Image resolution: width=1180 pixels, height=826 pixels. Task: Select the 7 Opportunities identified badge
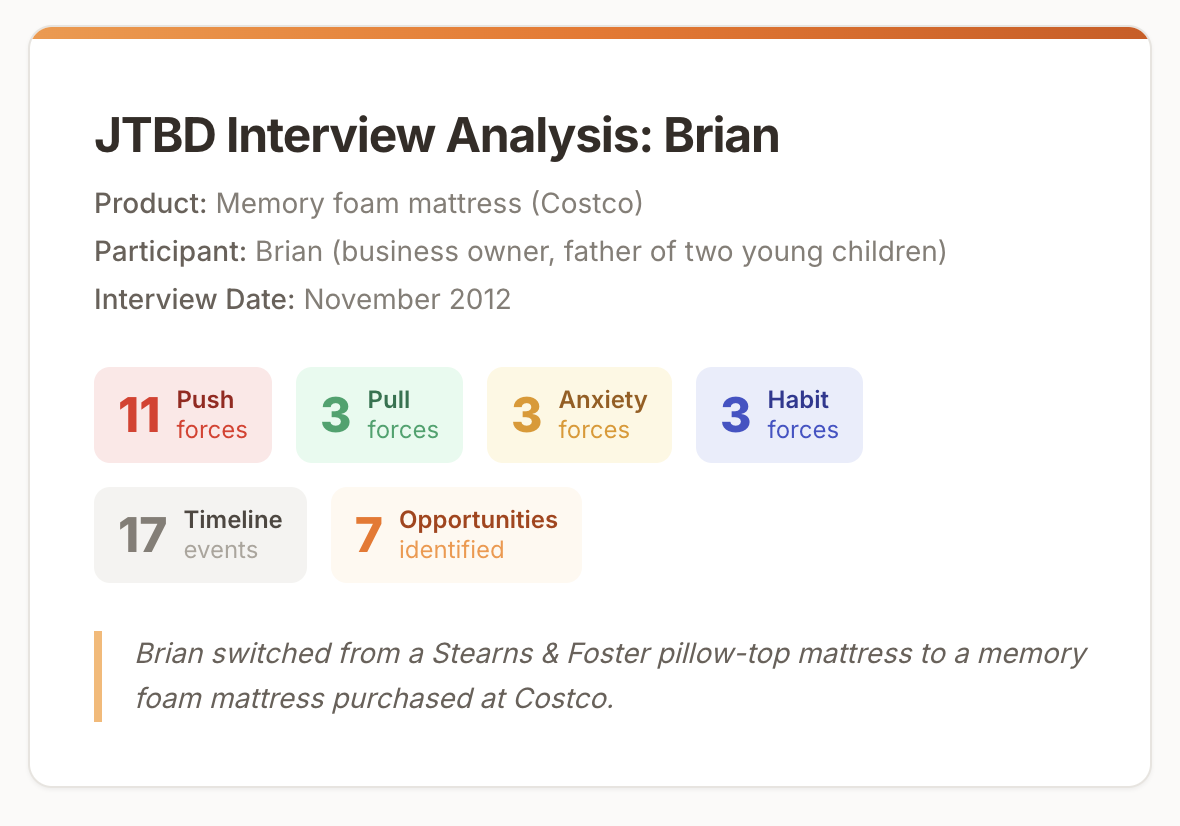pyautogui.click(x=456, y=535)
